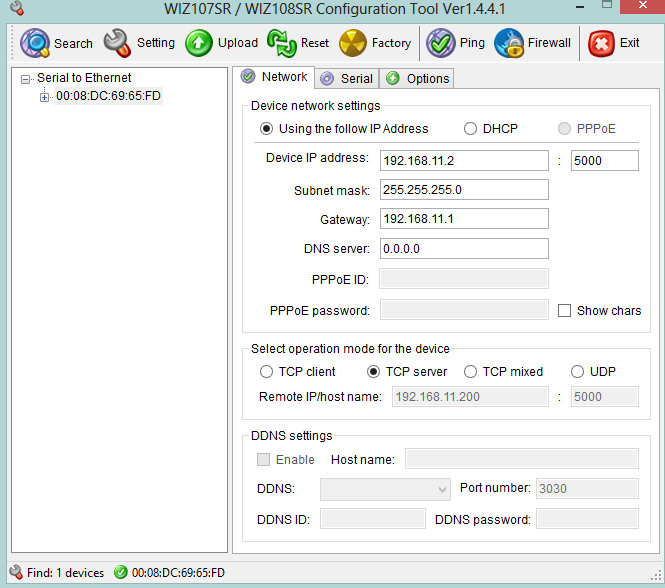Switch to the Options tab

417,79
